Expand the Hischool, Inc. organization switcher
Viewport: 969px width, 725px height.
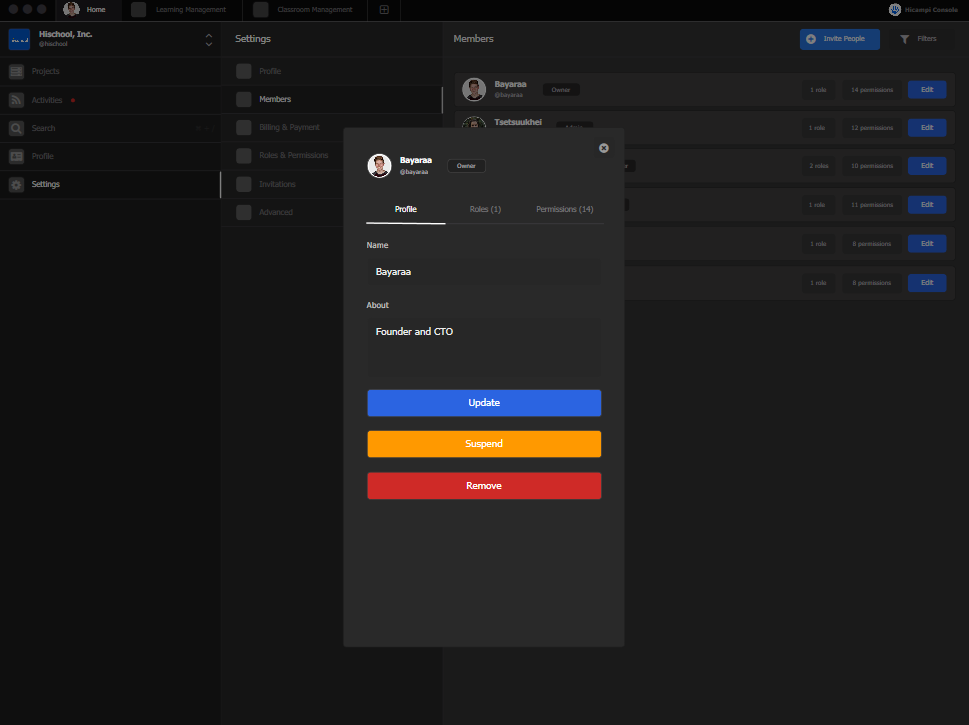click(208, 40)
